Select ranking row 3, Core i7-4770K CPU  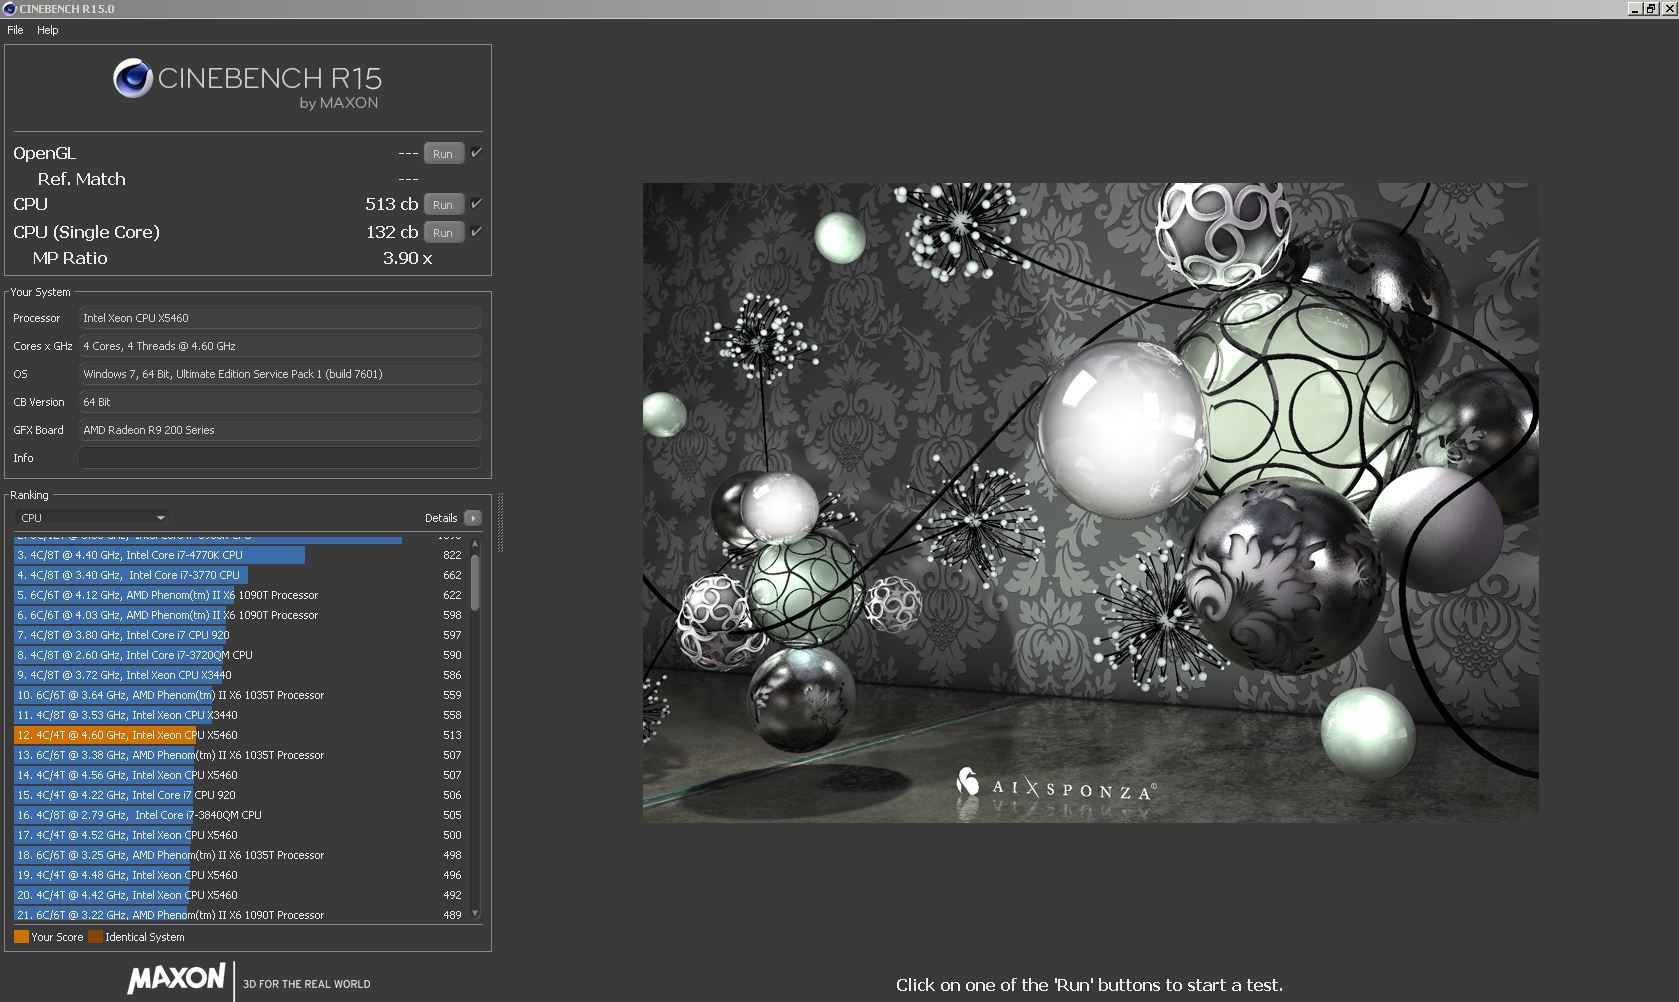click(240, 555)
